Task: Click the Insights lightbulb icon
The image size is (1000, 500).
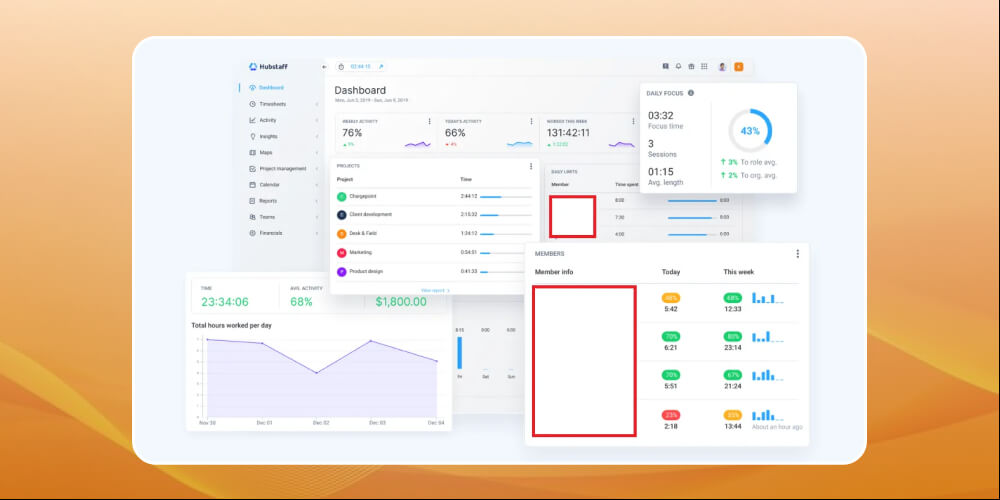Action: click(x=253, y=136)
